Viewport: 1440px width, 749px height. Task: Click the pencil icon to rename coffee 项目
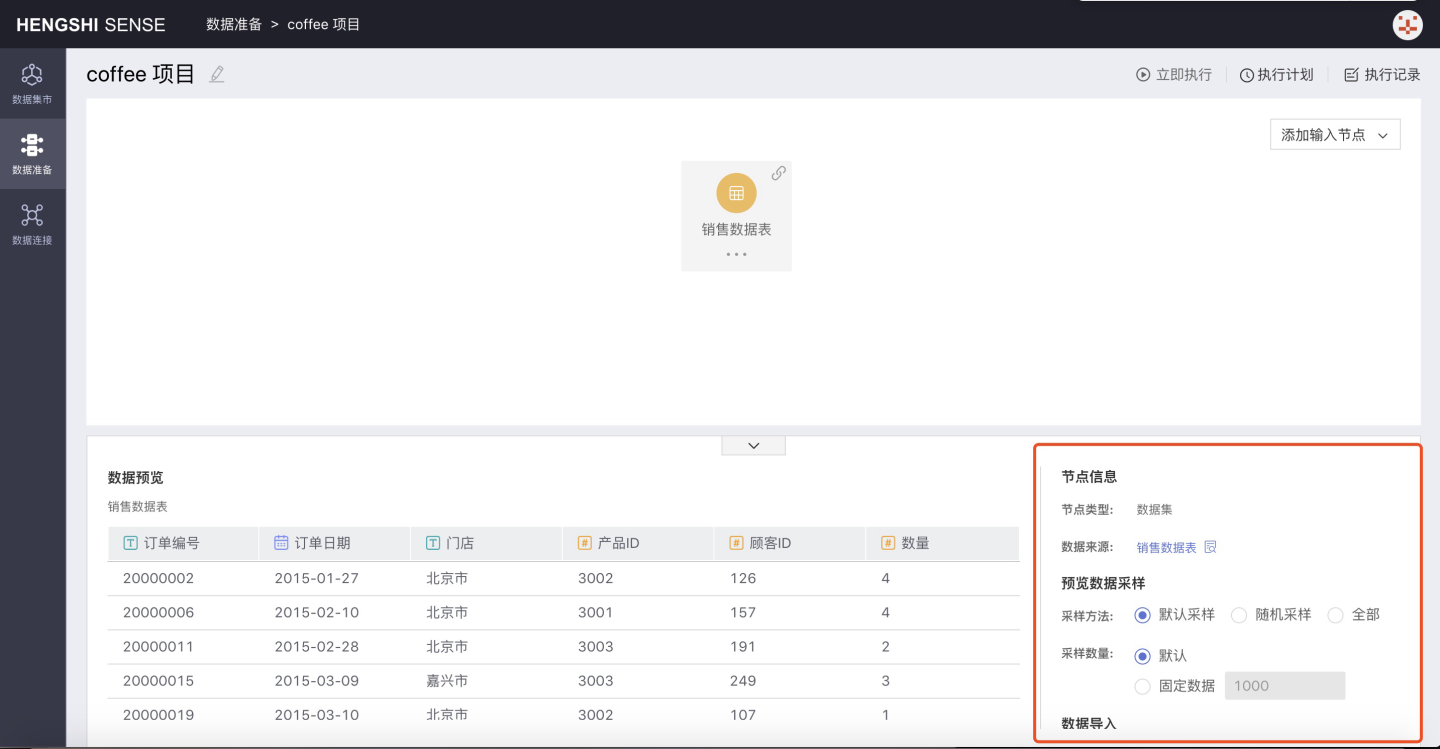pos(217,75)
